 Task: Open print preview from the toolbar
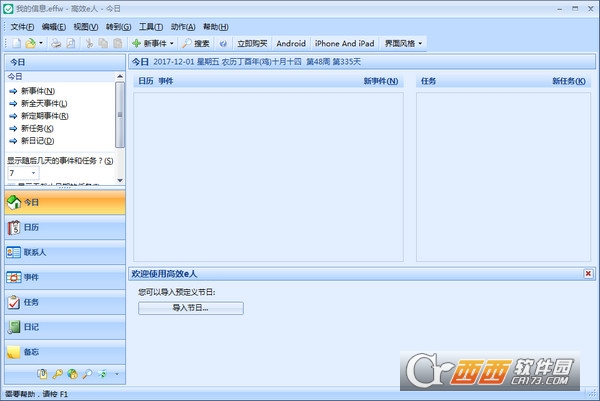click(x=71, y=43)
